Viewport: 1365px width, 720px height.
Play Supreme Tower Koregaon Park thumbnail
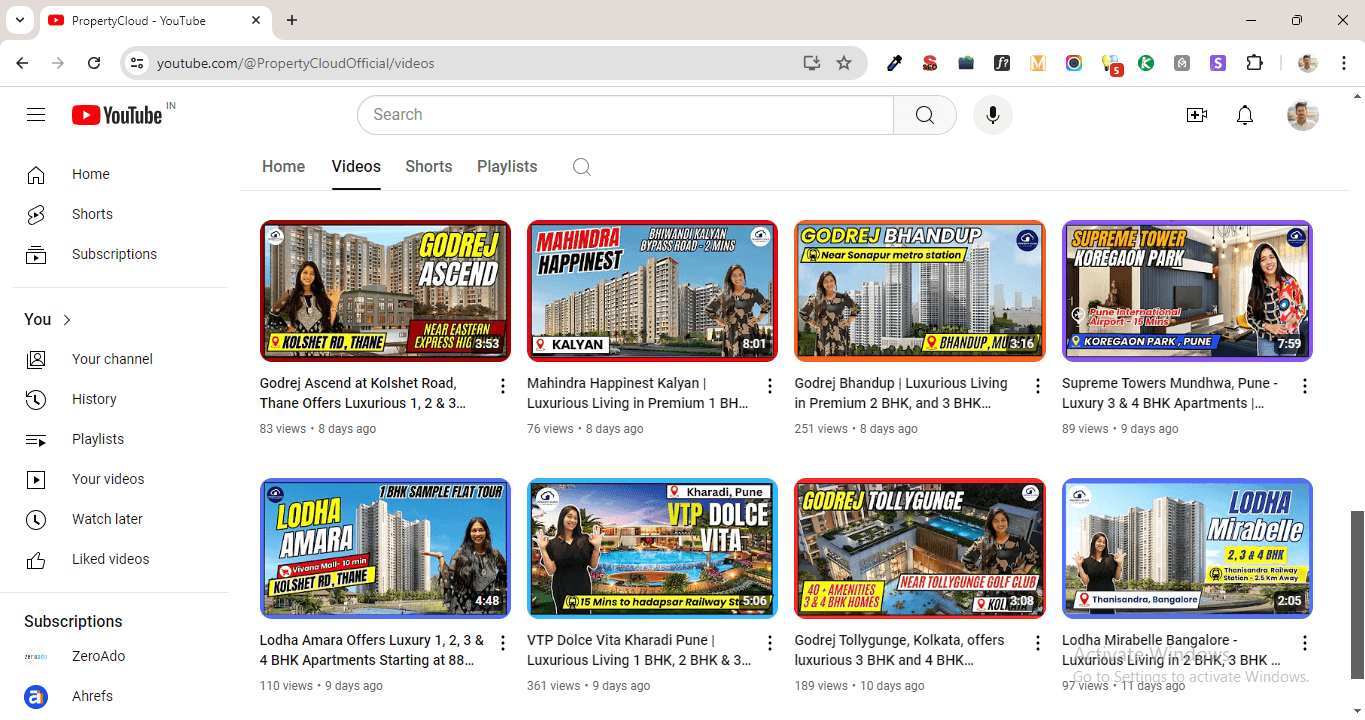tap(1187, 291)
